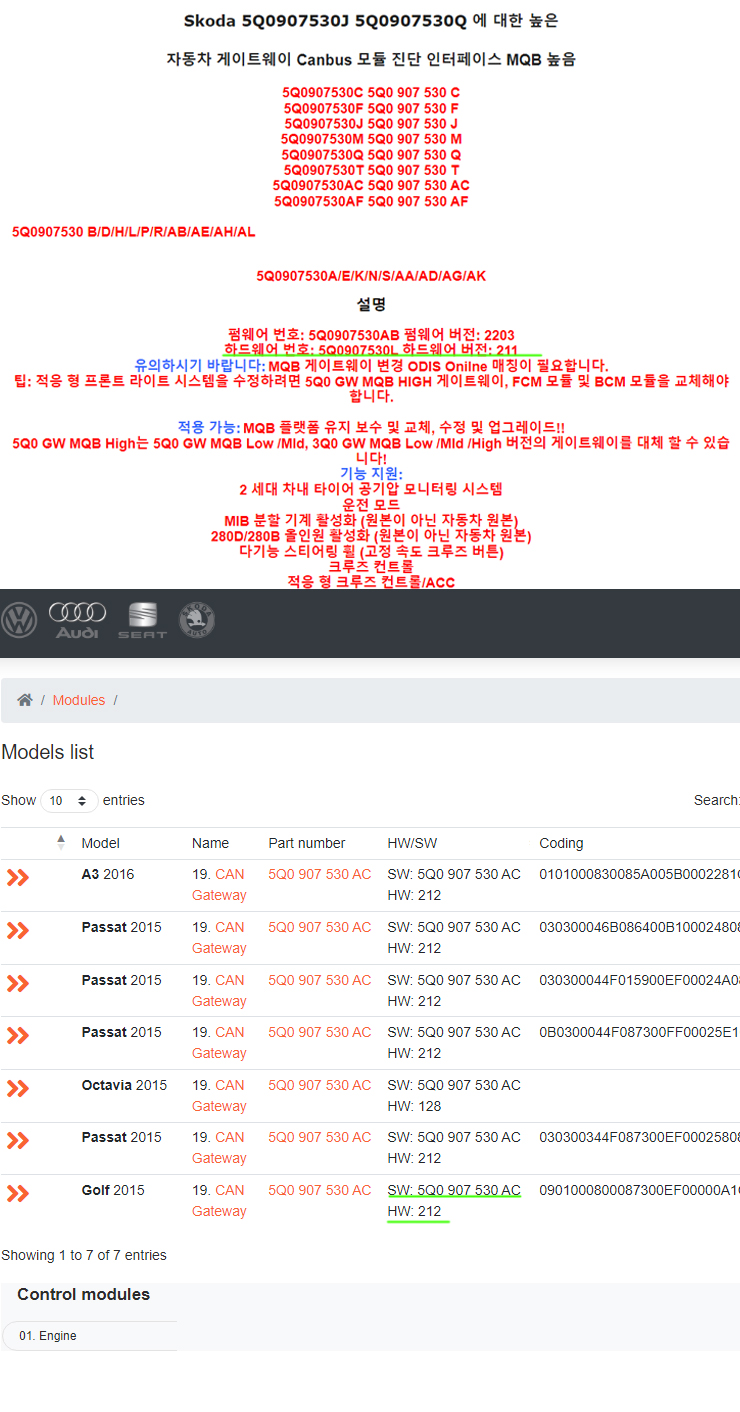740x1412 pixels.
Task: Sort by the Name column header
Action: (x=210, y=843)
